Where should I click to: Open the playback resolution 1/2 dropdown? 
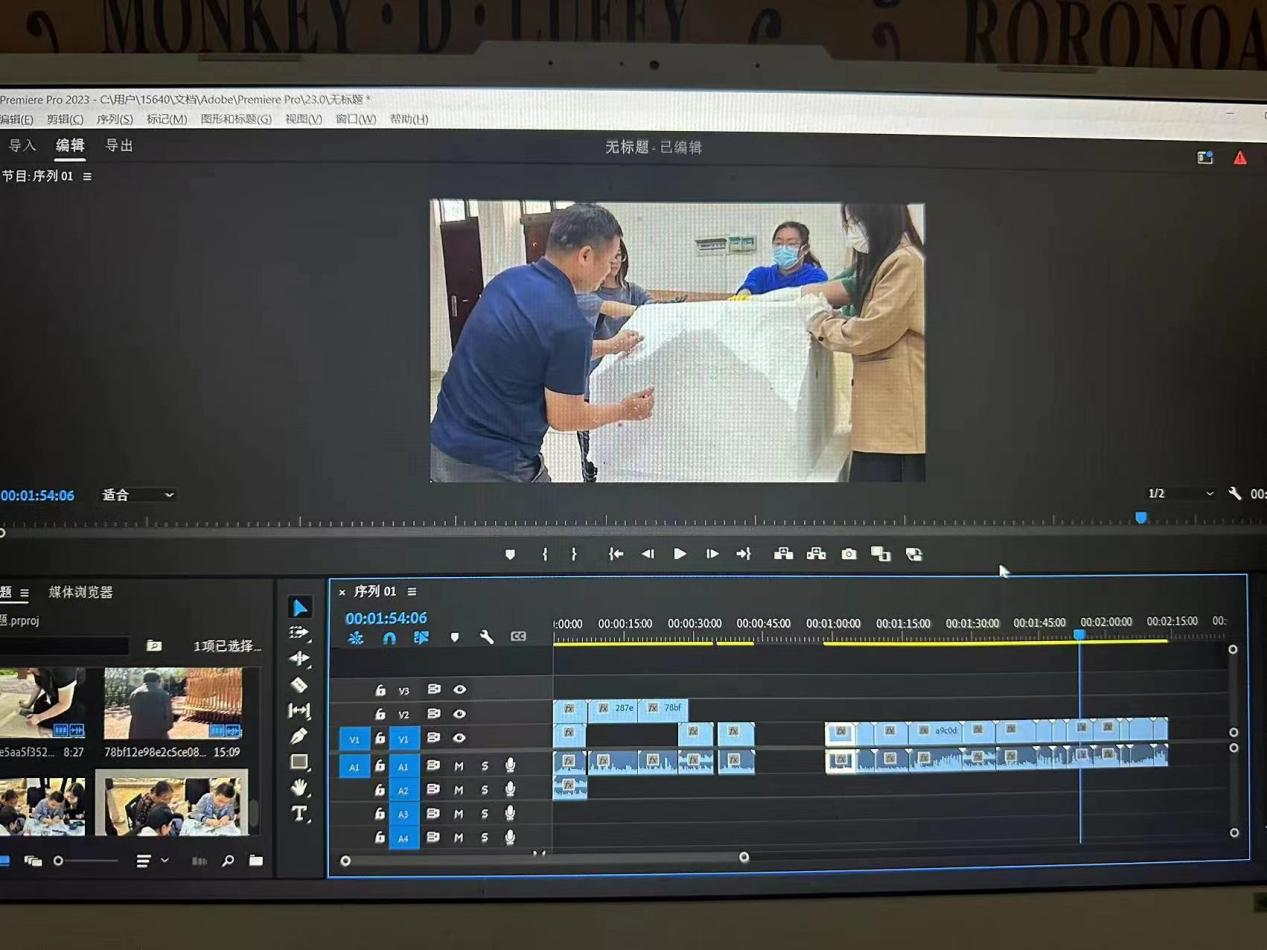click(1180, 494)
